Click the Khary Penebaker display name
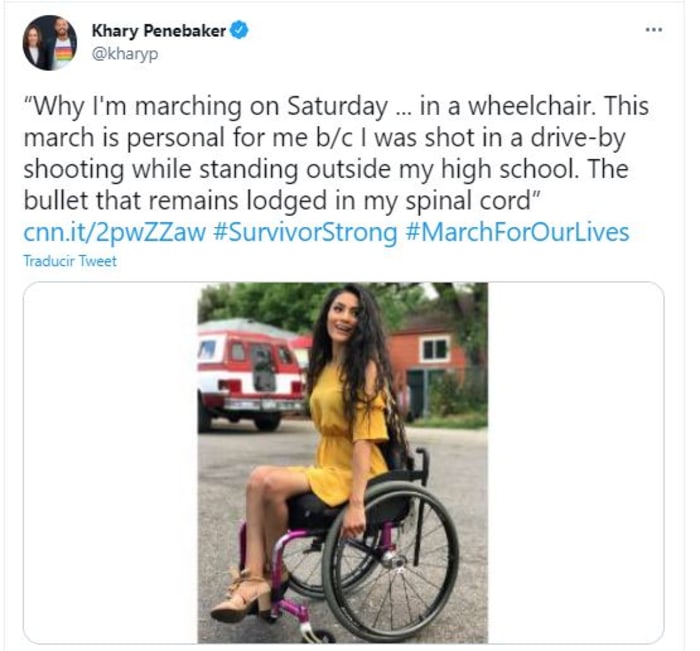Image resolution: width=700 pixels, height=651 pixels. point(159,31)
